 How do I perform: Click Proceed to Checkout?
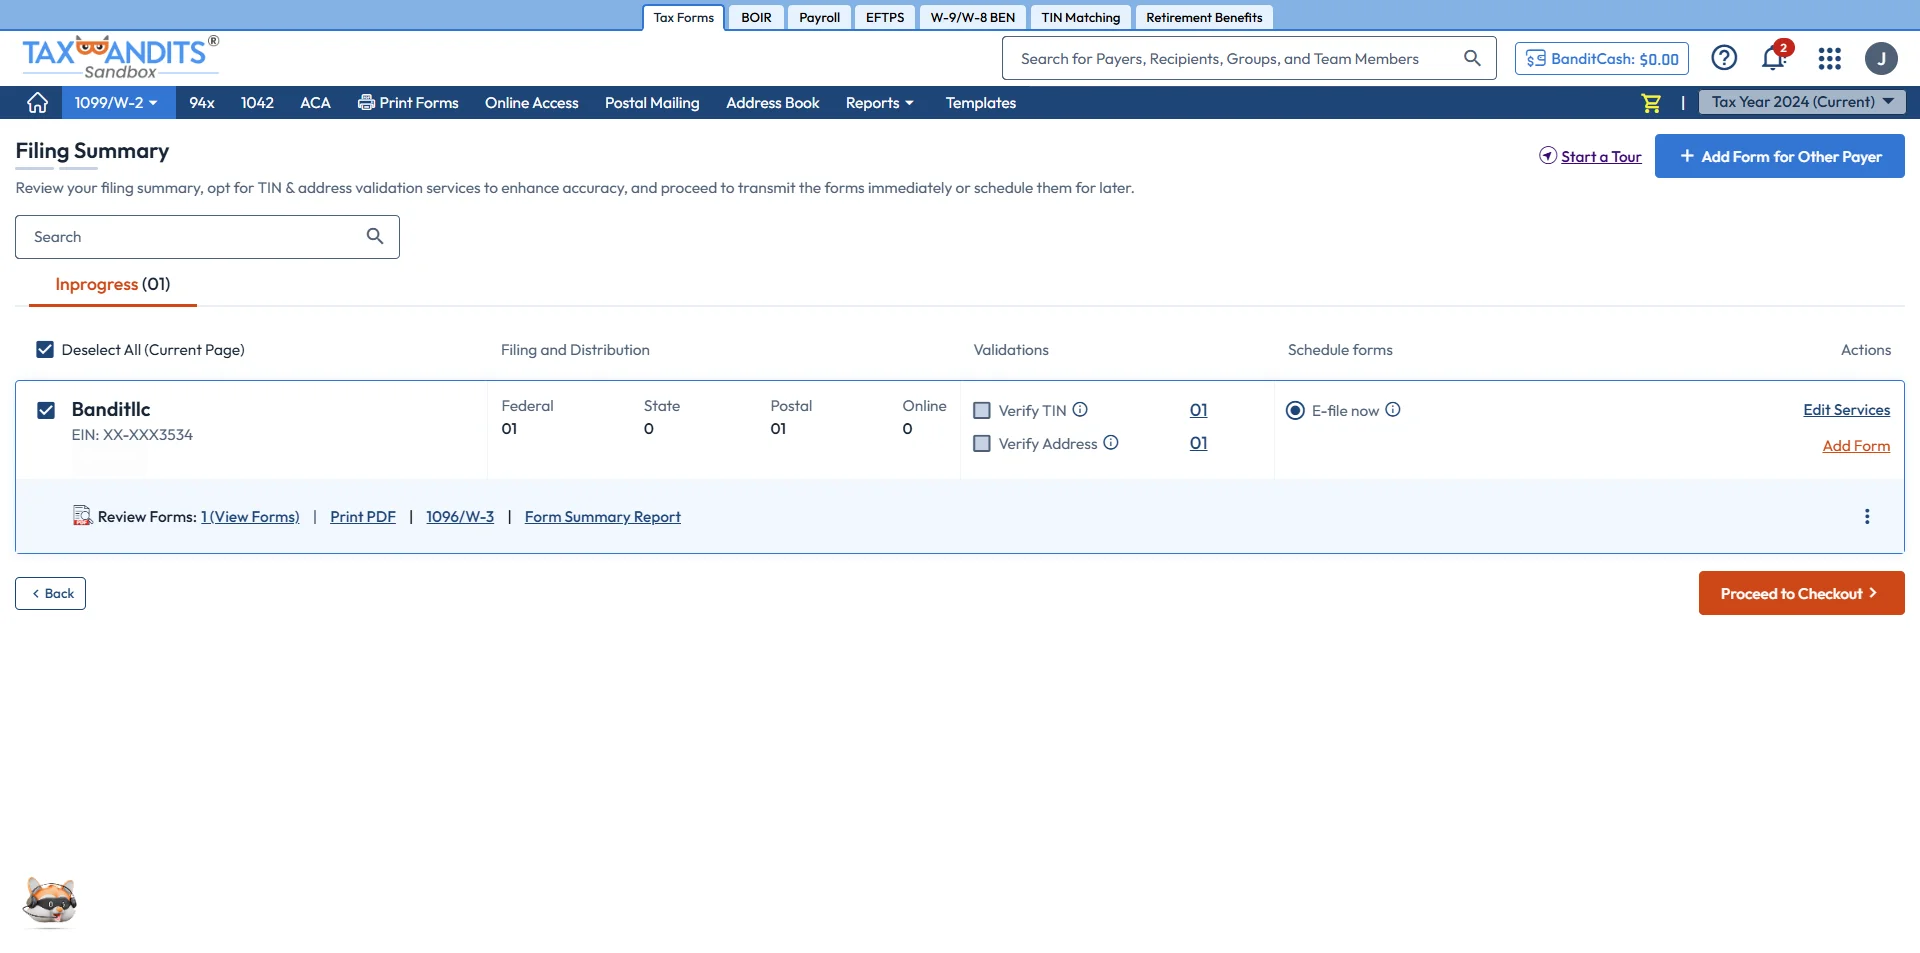point(1800,592)
